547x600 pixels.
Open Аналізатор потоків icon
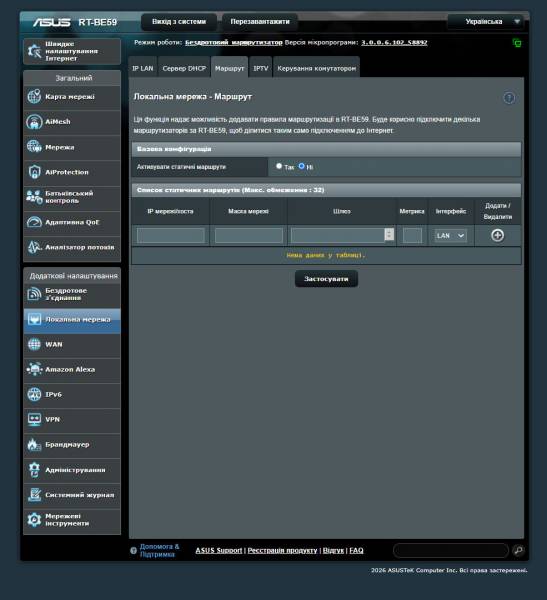[34, 247]
